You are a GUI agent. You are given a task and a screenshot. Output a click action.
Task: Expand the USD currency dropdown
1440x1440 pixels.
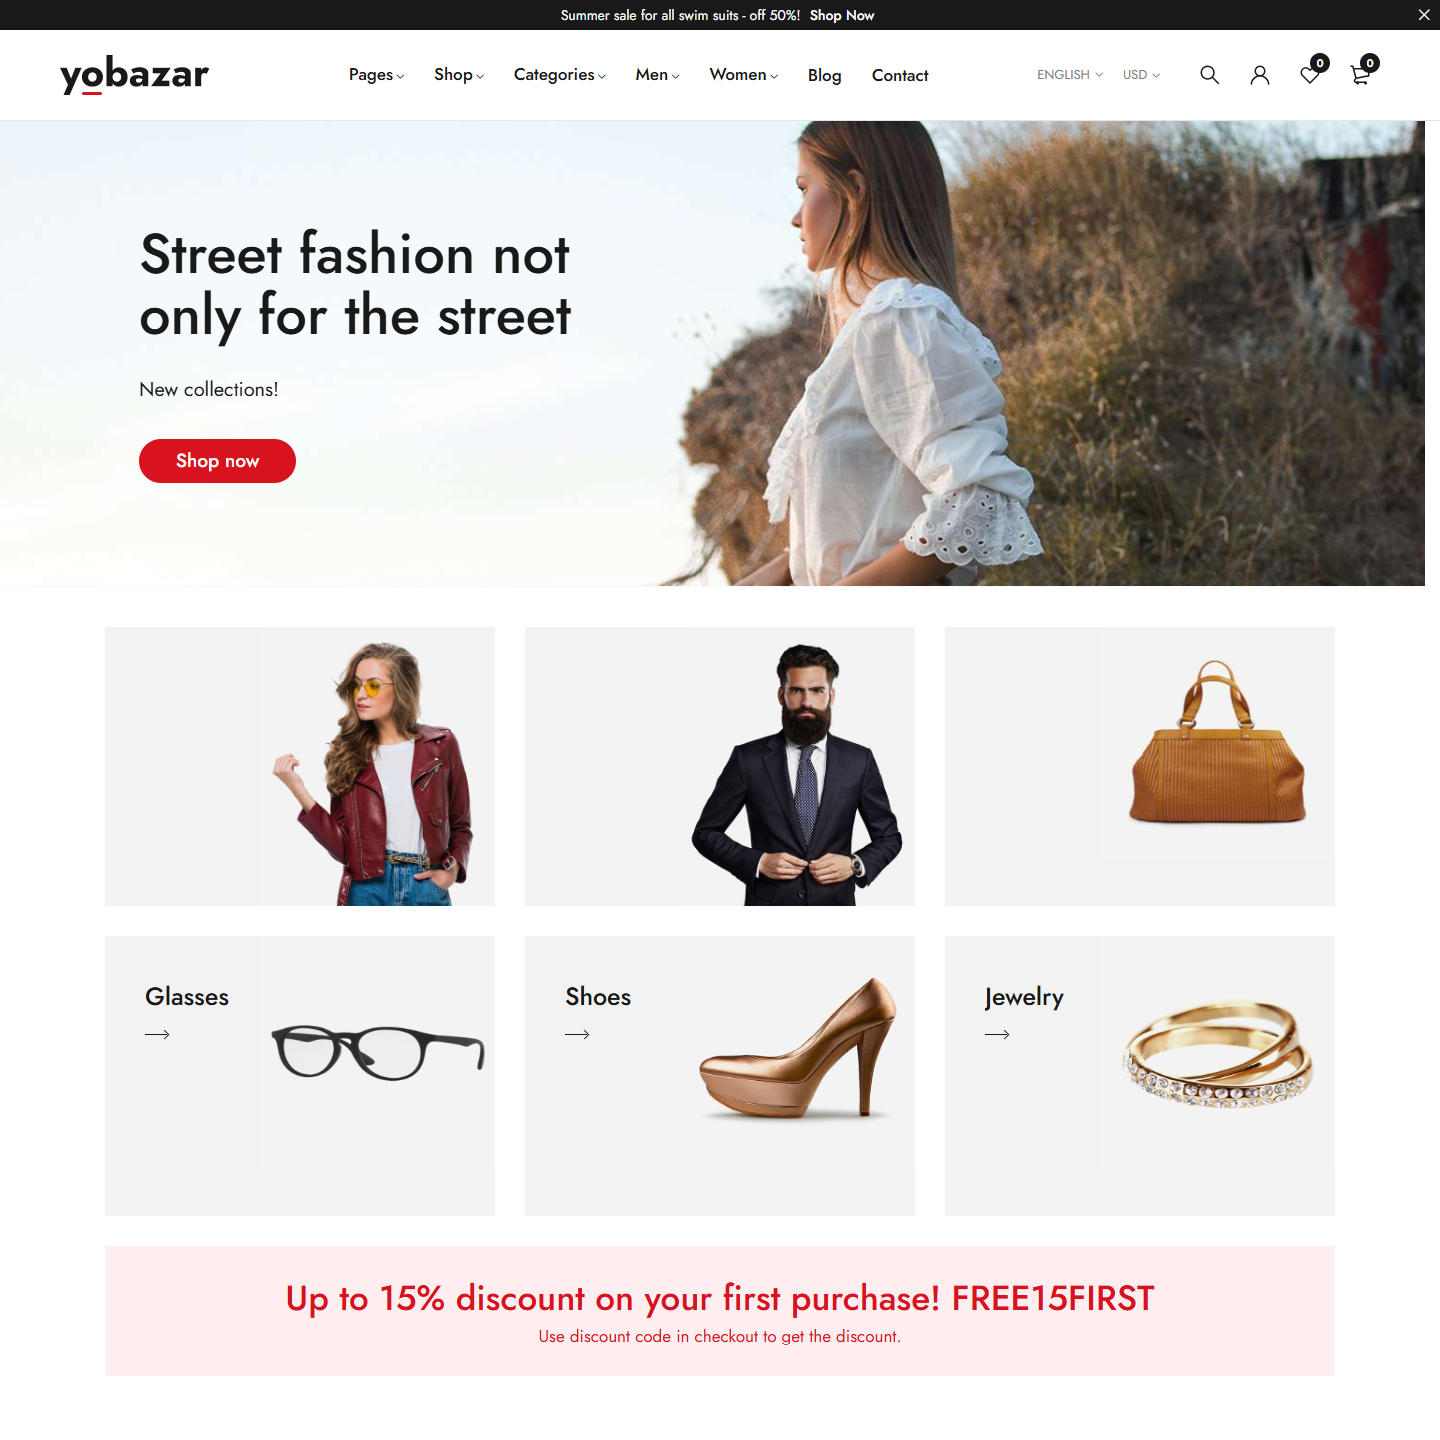(x=1141, y=75)
